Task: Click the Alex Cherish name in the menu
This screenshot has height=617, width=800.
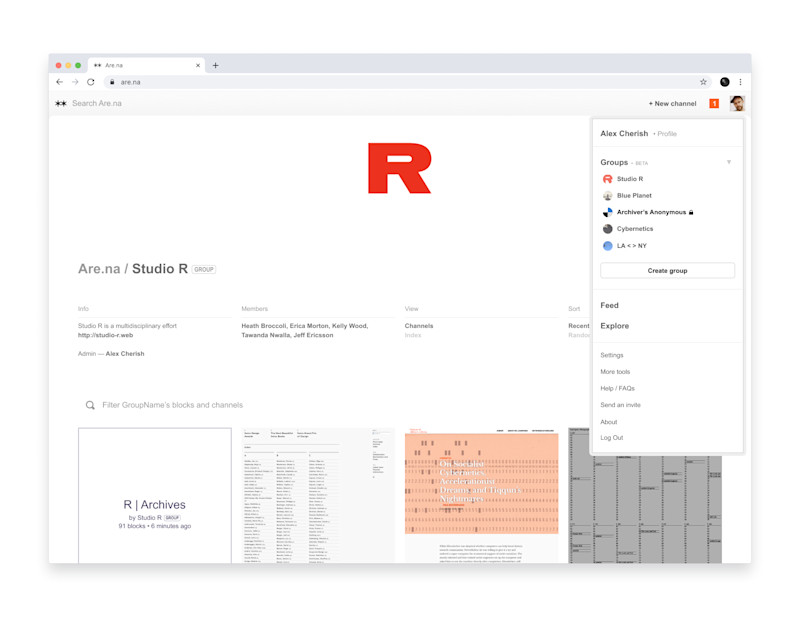Action: coord(624,133)
